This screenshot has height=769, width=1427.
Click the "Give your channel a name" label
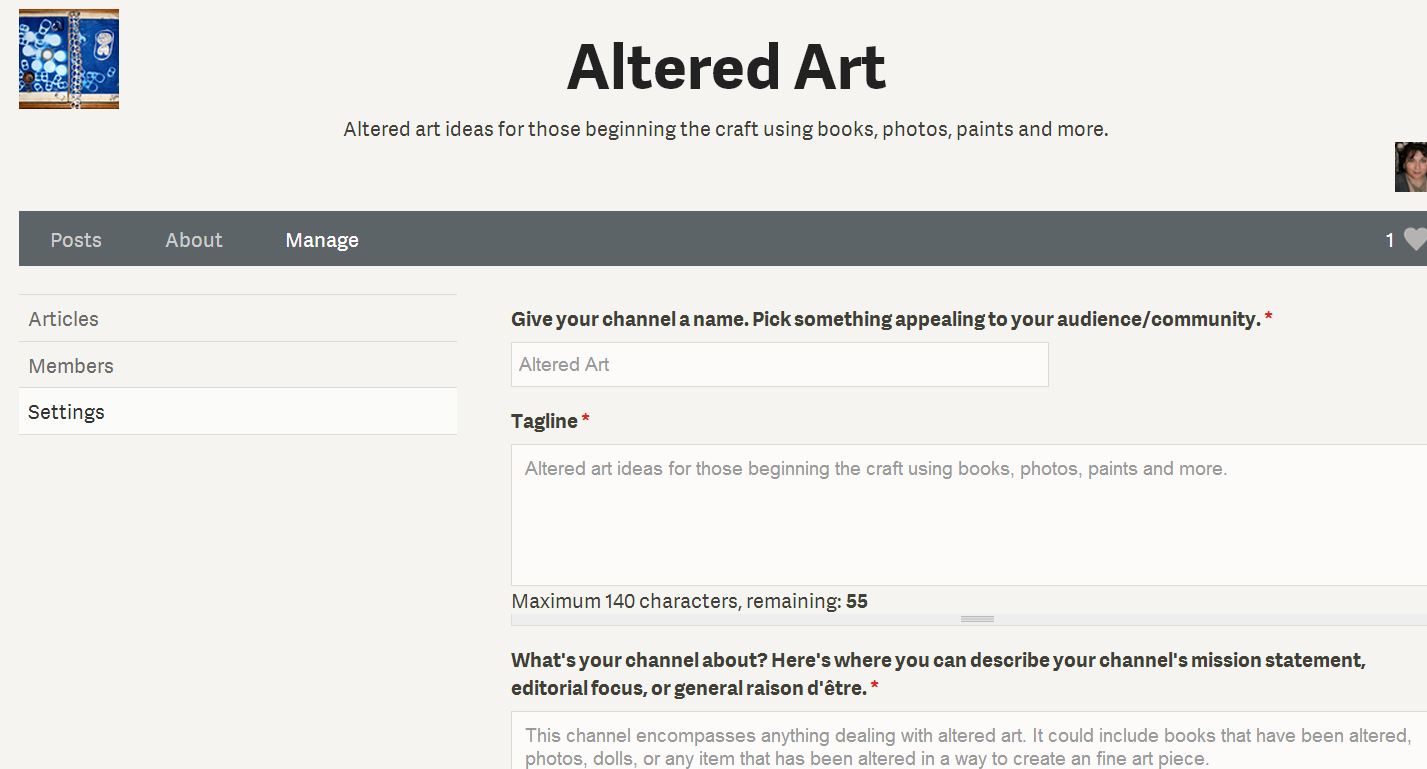click(x=885, y=319)
